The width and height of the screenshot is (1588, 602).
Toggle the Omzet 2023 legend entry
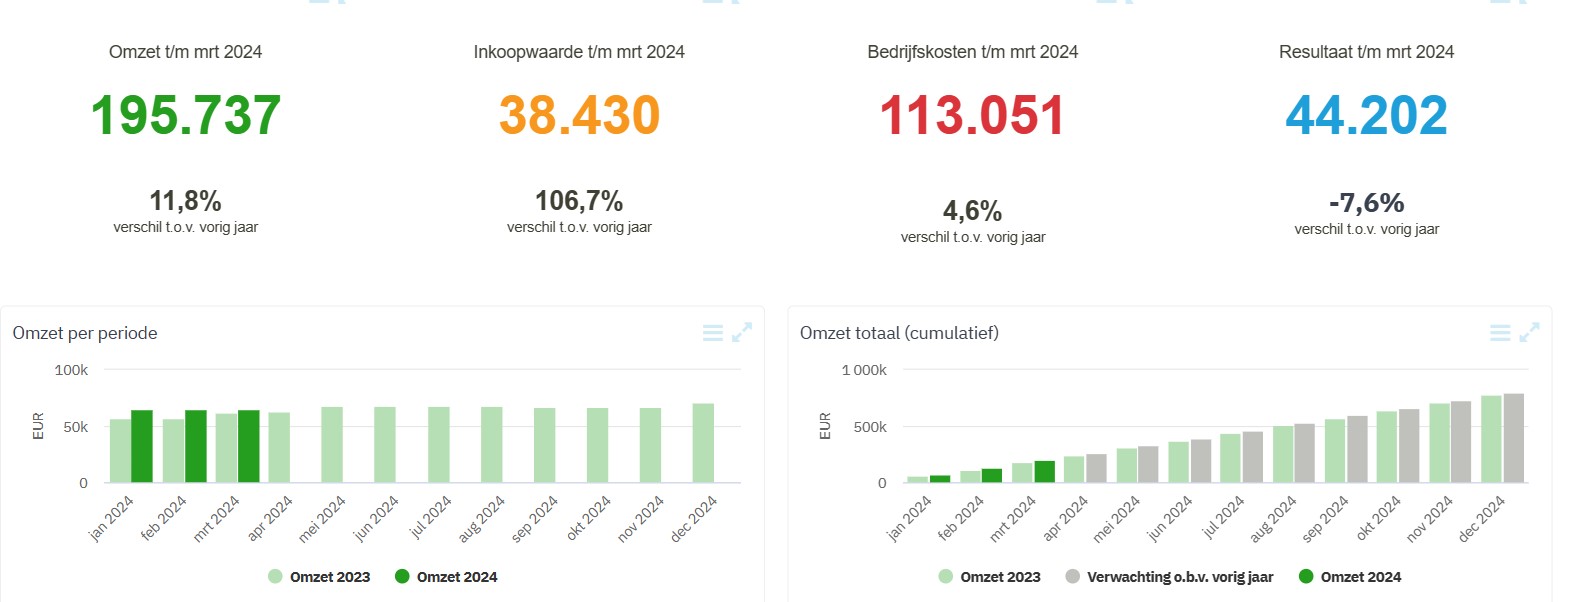click(328, 577)
